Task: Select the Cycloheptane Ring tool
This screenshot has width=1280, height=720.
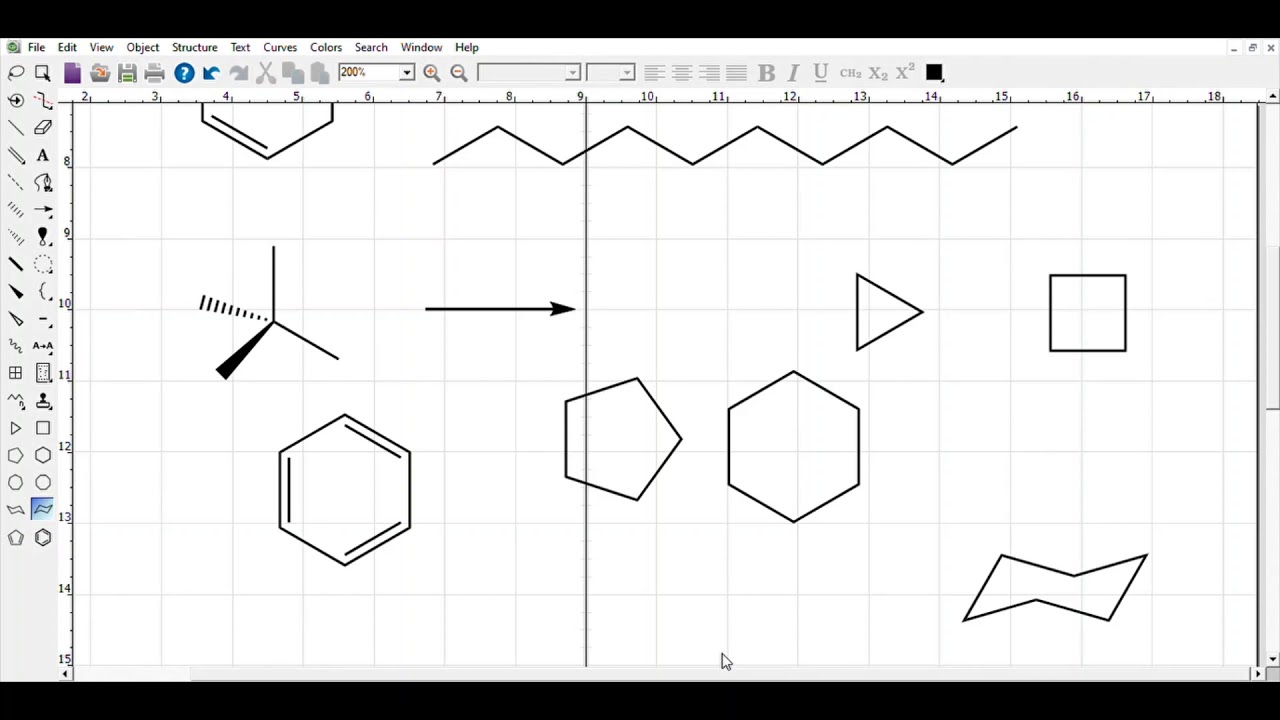Action: pos(16,483)
